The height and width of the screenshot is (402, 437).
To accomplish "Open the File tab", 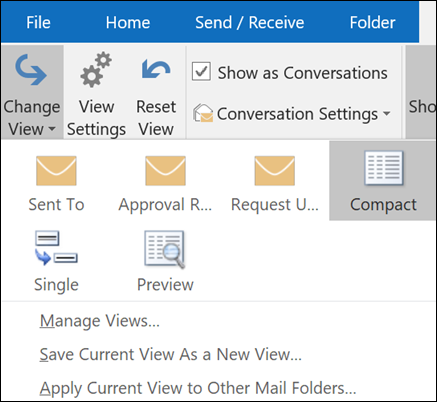I will point(38,23).
